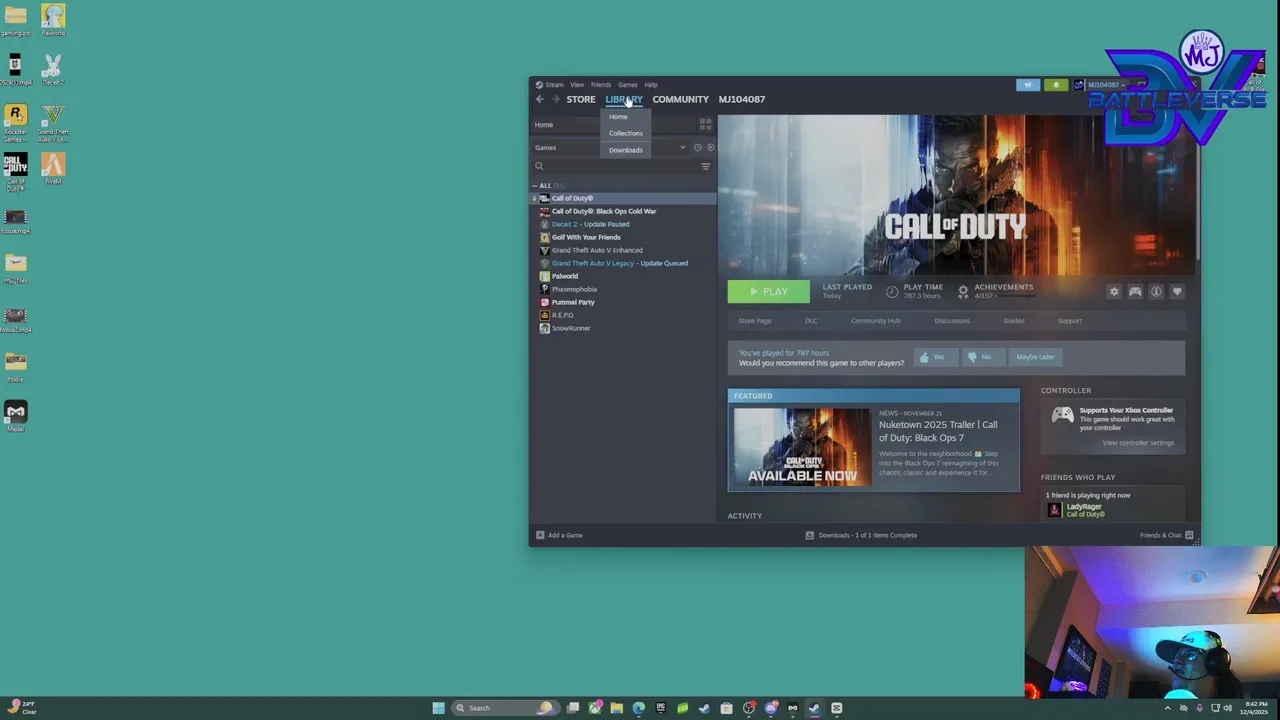Click the magnifier icon in library search
Screen dimensions: 1280x720
539,167
